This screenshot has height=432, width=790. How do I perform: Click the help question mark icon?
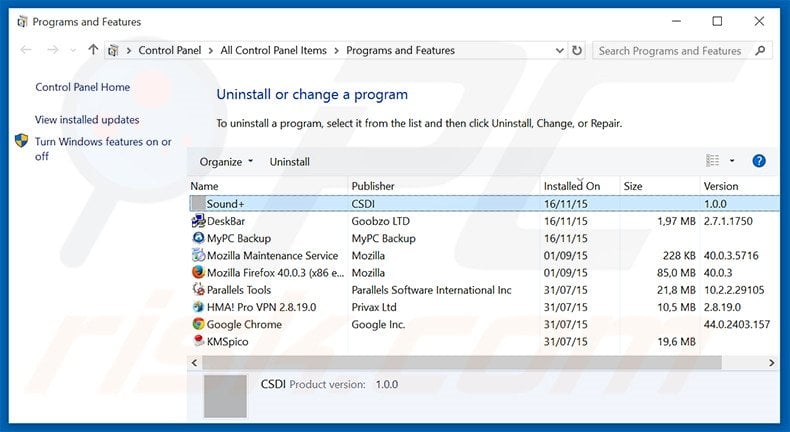(x=759, y=161)
